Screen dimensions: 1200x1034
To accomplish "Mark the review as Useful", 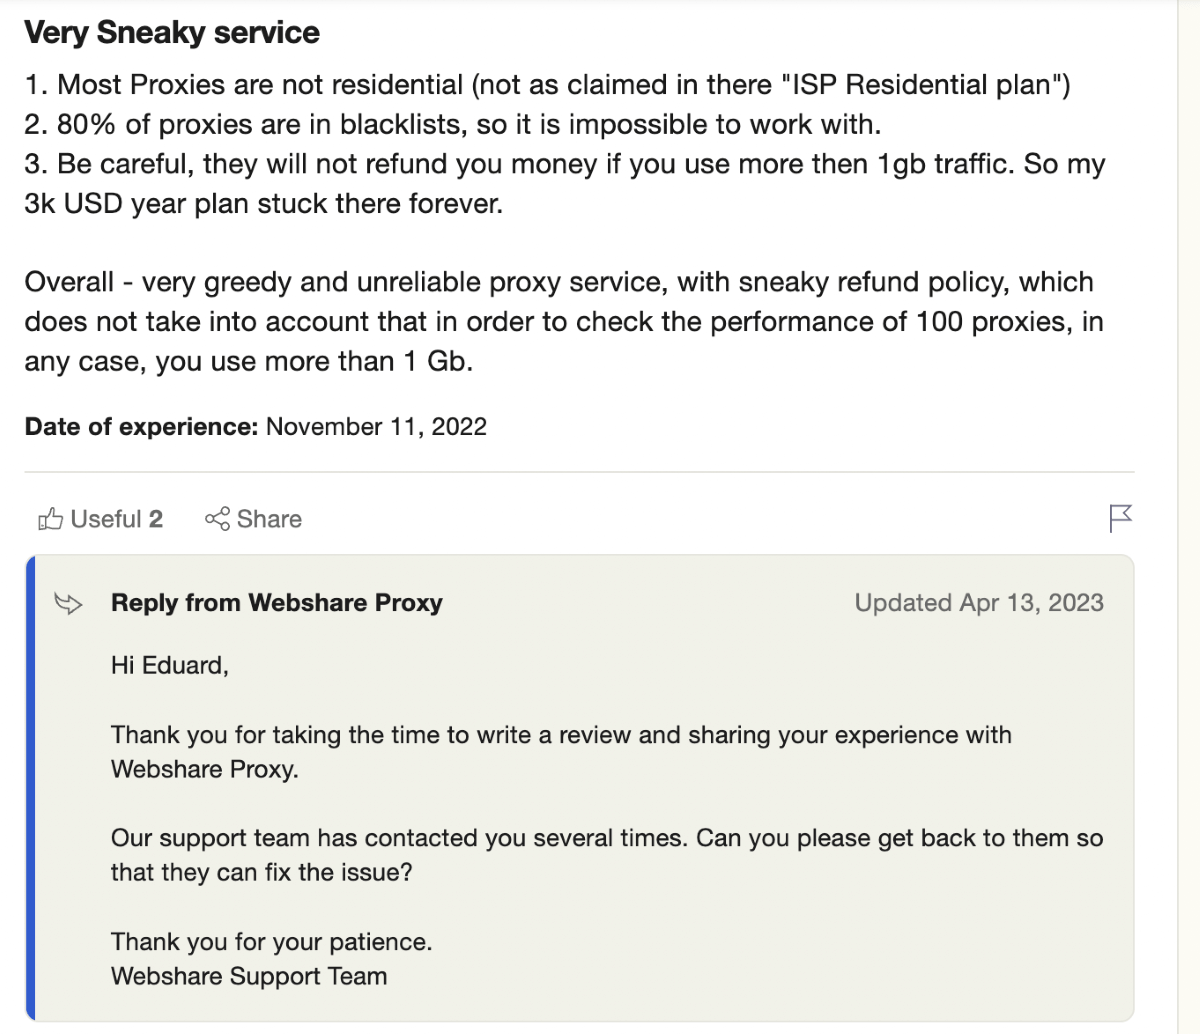I will click(98, 518).
